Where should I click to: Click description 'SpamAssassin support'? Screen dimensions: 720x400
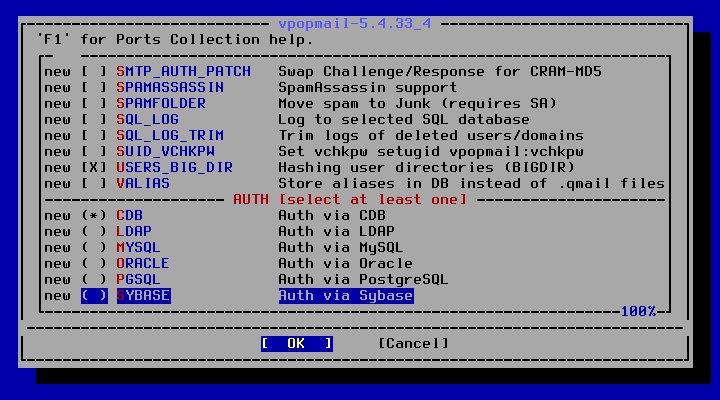[368, 88]
